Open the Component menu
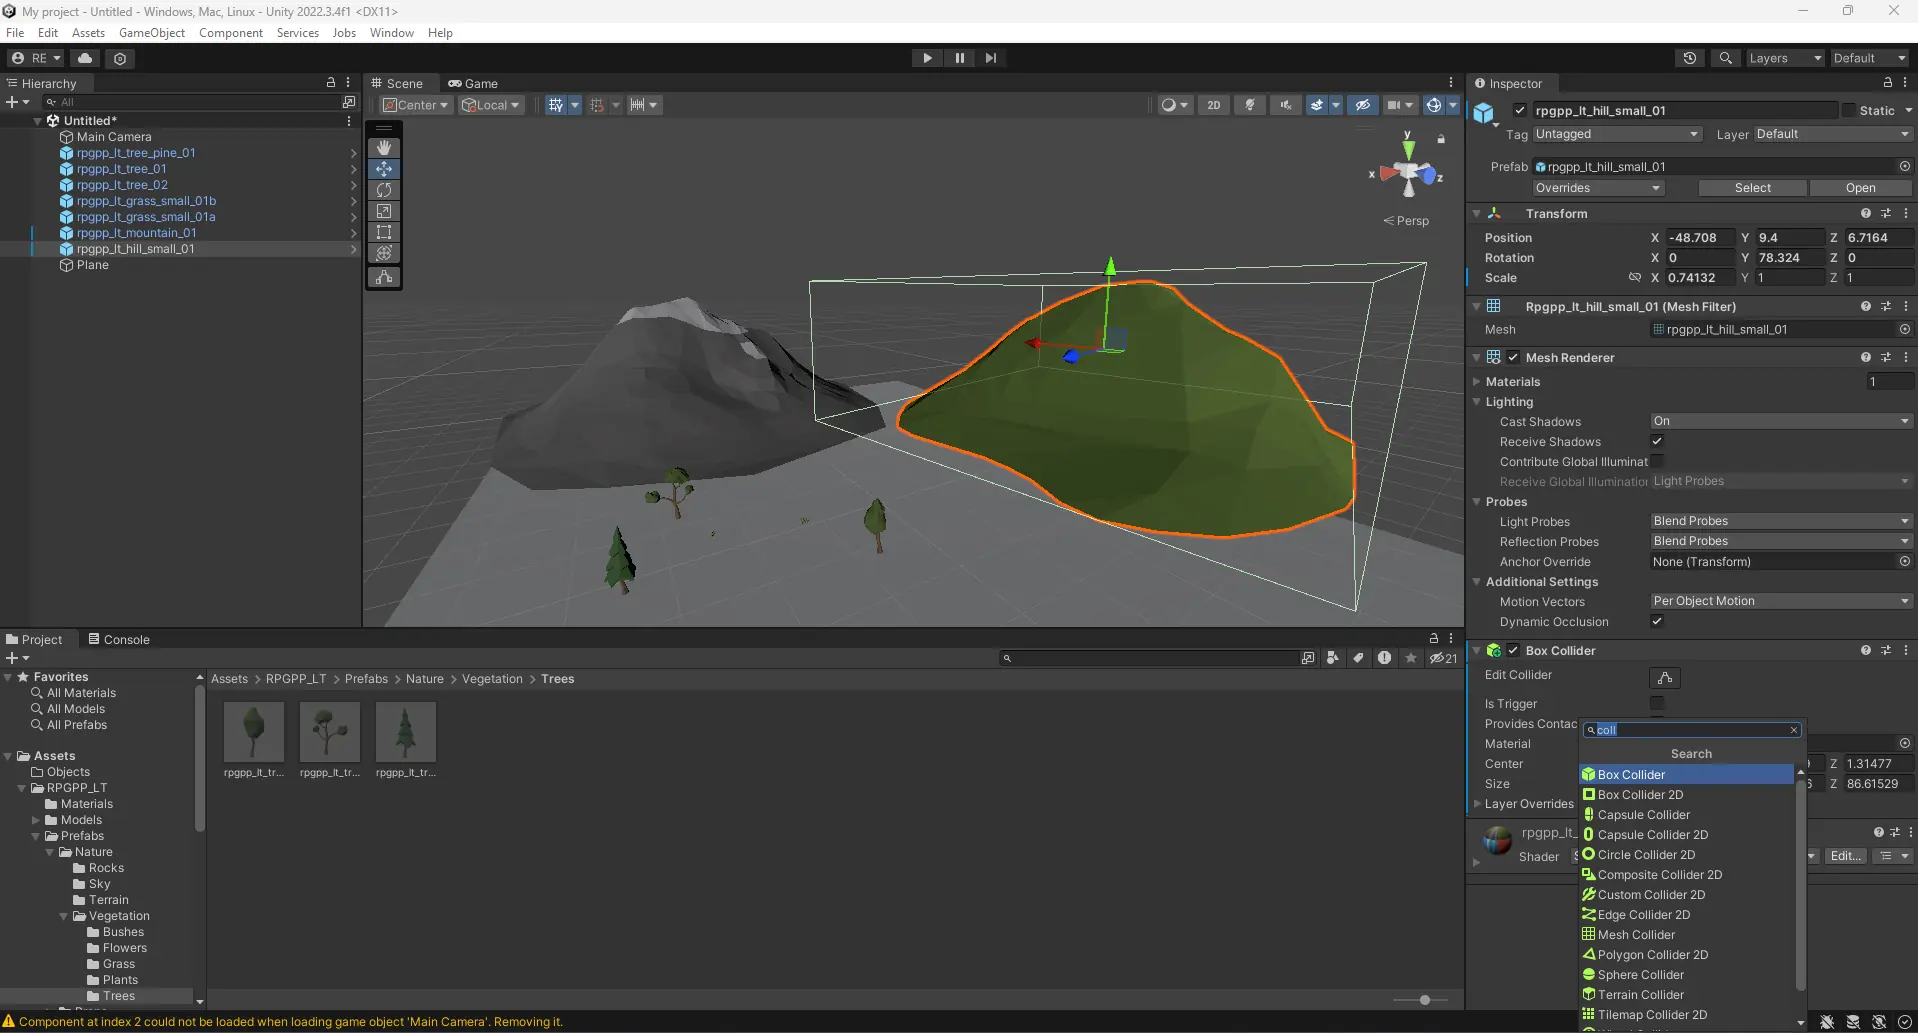Screen dimensions: 1918x1033 (230, 33)
